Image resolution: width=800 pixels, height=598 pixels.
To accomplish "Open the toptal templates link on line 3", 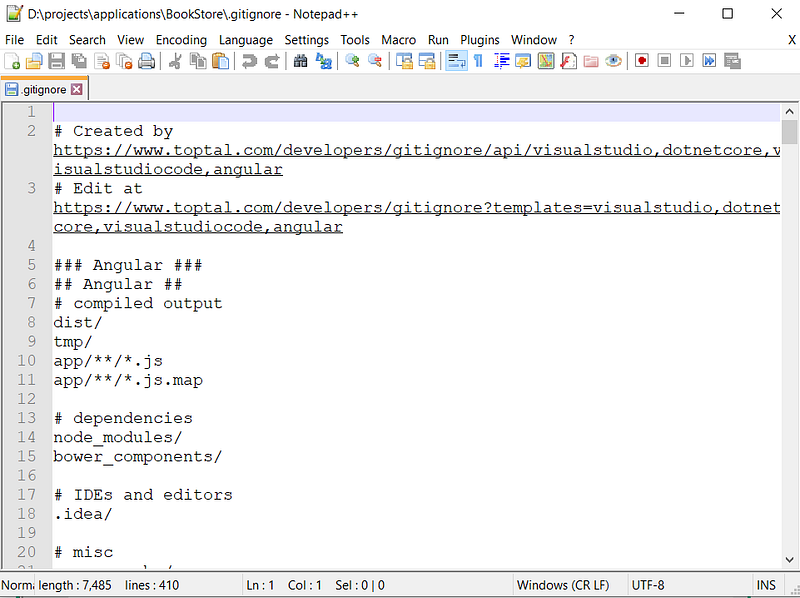I will pyautogui.click(x=417, y=217).
